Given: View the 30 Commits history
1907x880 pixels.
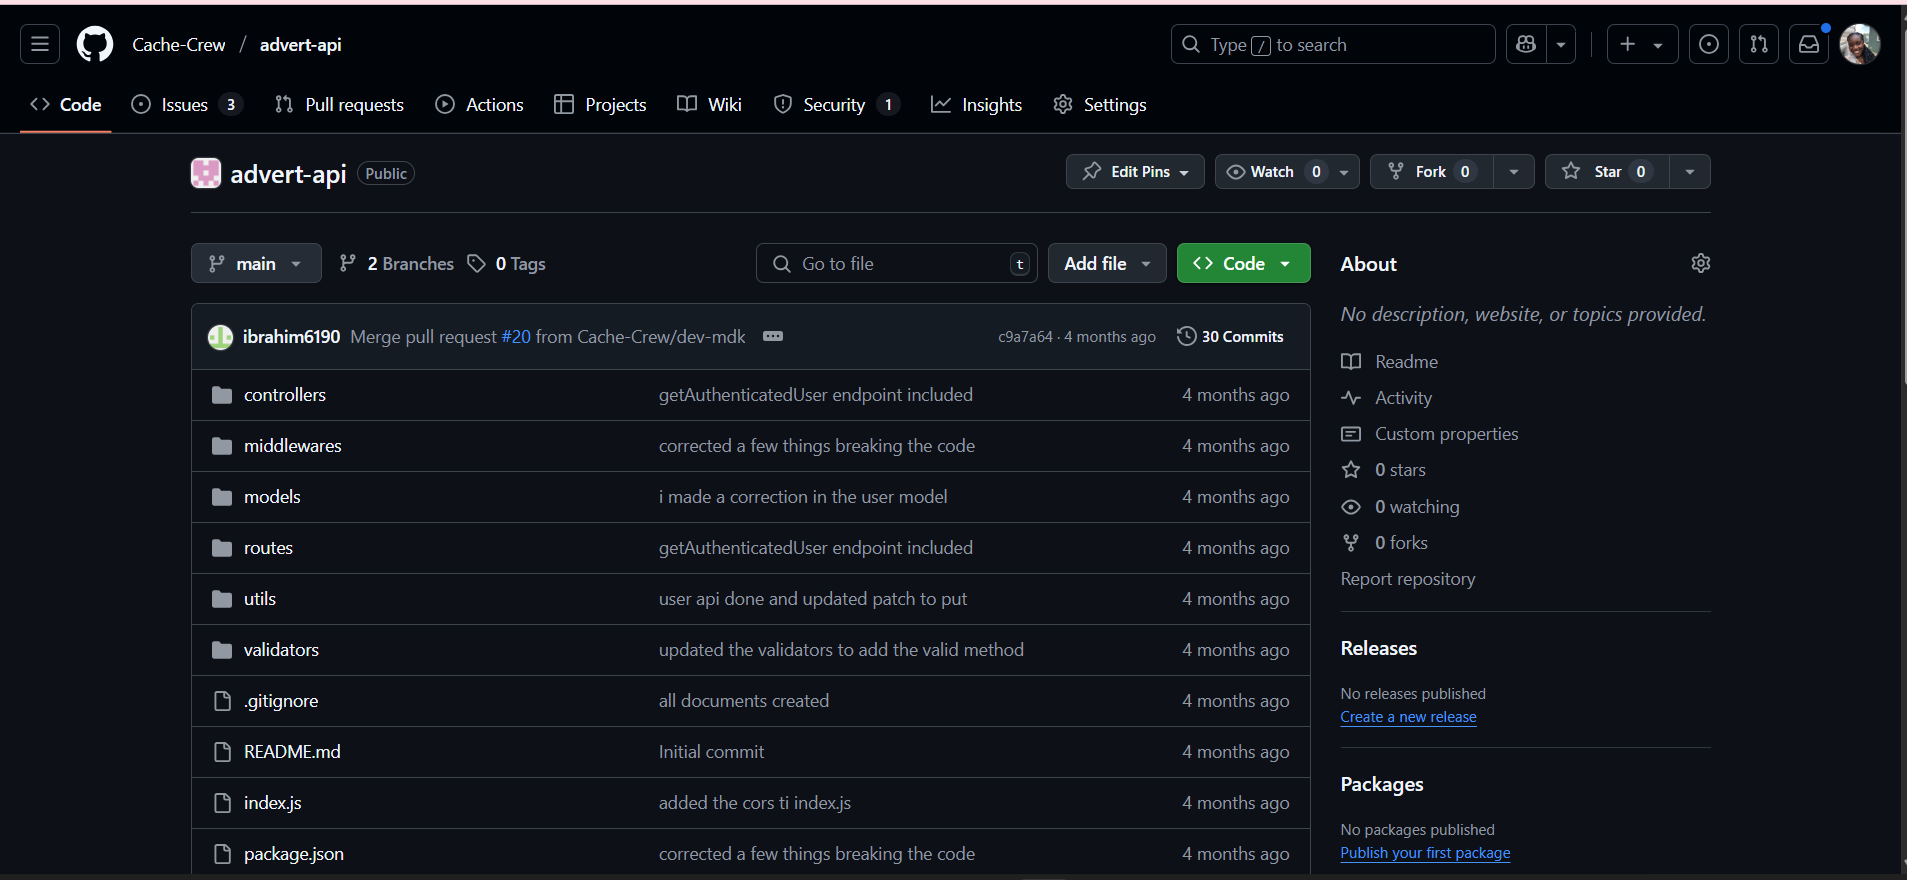Looking at the screenshot, I should [x=1230, y=336].
